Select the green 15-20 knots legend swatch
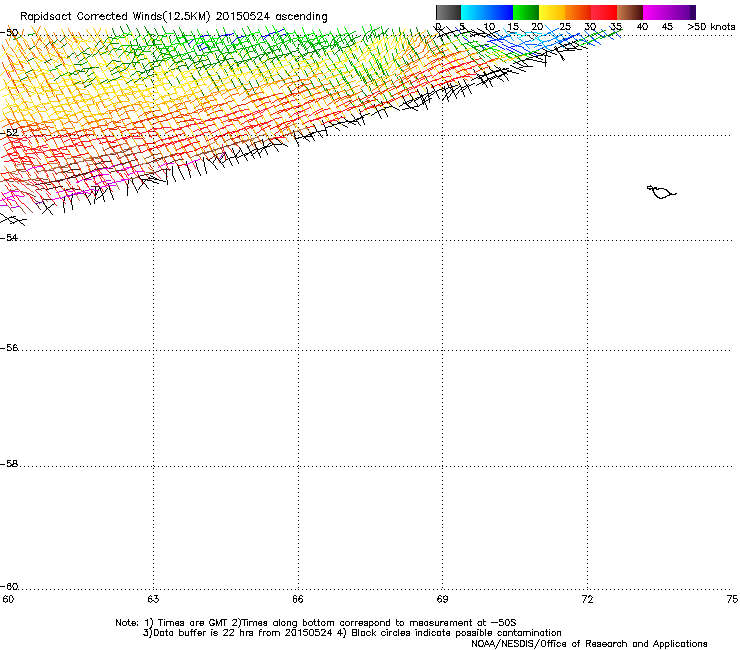This screenshot has width=740, height=650. [x=526, y=12]
